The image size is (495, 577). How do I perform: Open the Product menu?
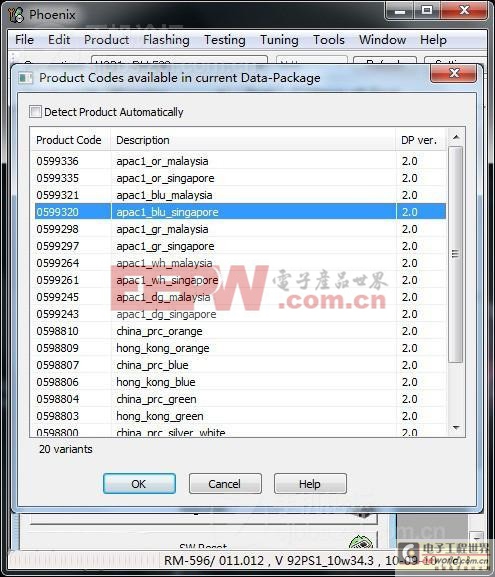tap(106, 40)
